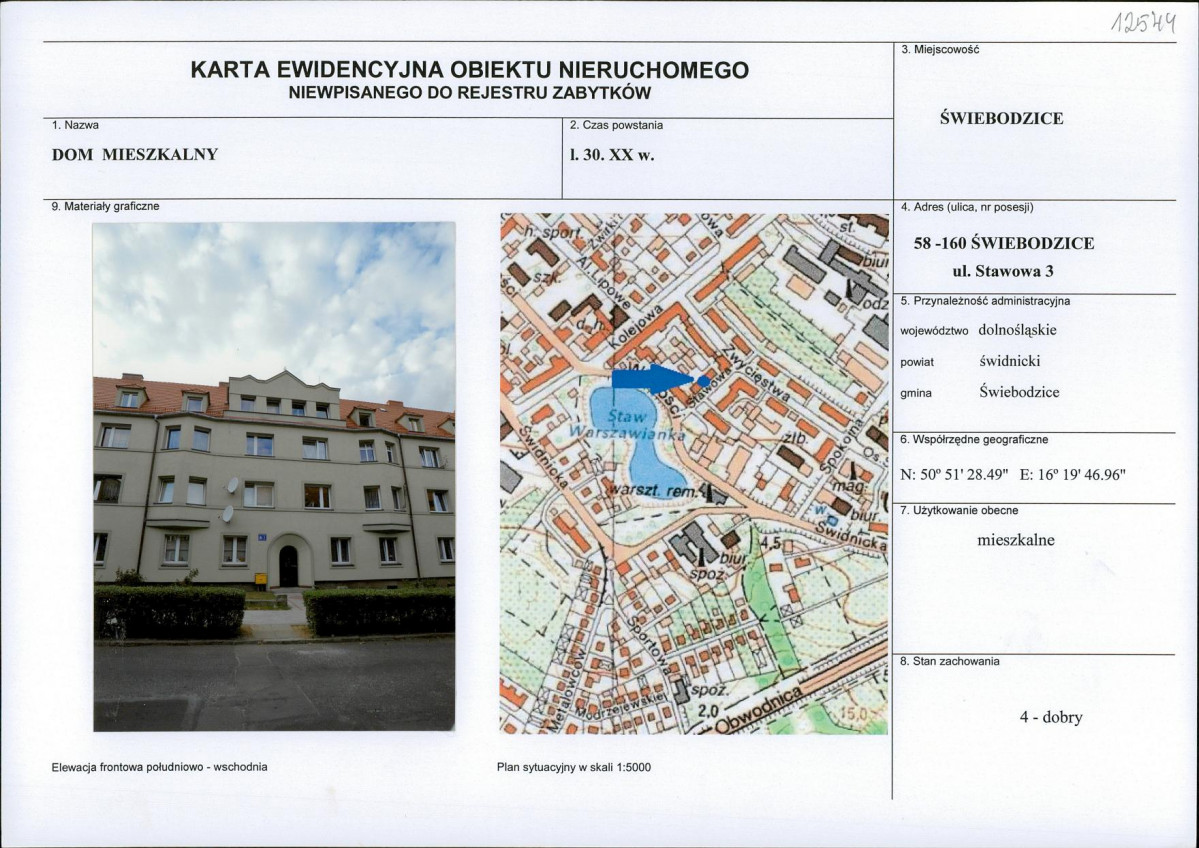Click the label 6. Współrzędne geograficzne
Image resolution: width=1199 pixels, height=848 pixels.
coord(974,440)
